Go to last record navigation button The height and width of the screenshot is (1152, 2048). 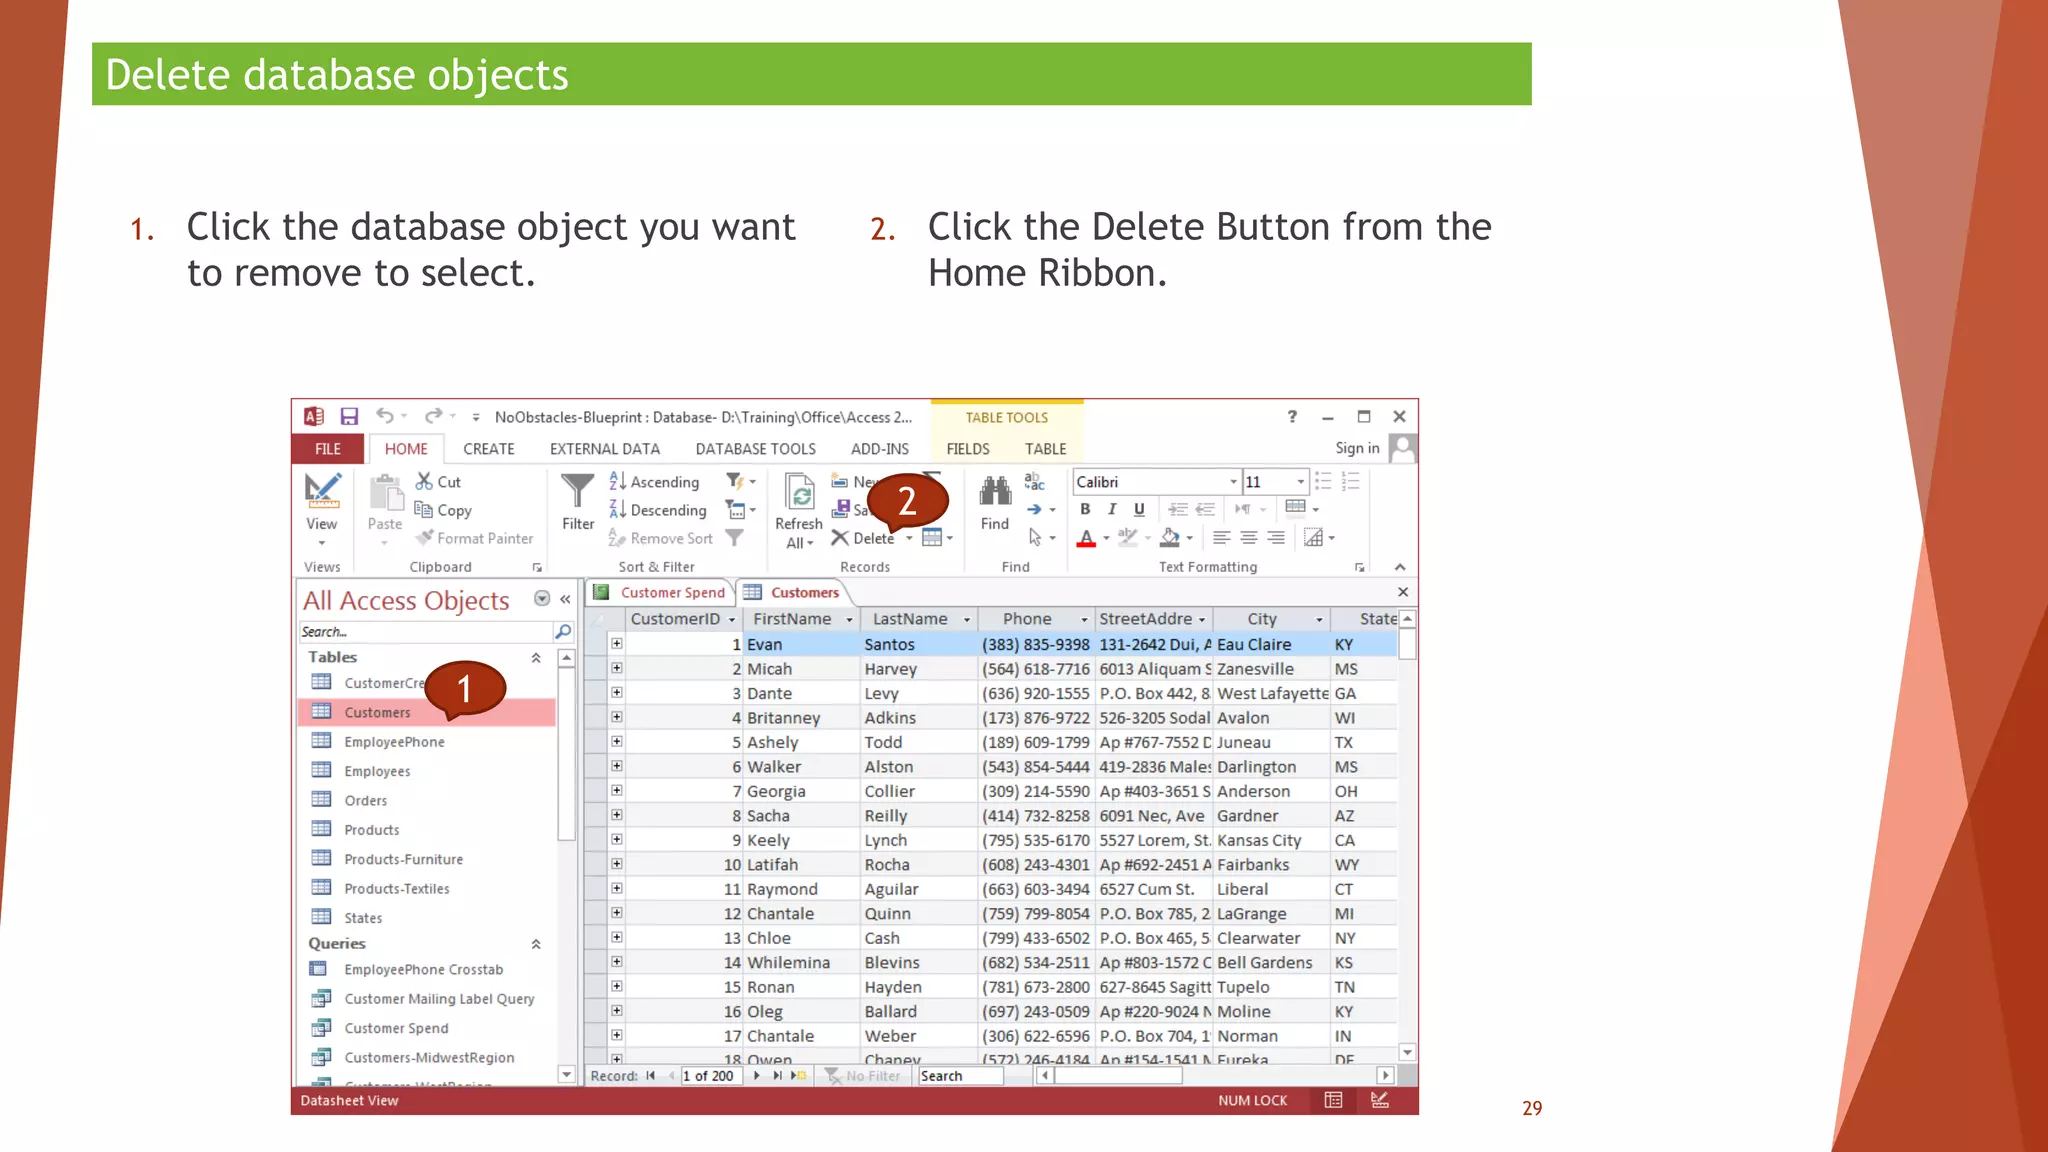coord(777,1076)
